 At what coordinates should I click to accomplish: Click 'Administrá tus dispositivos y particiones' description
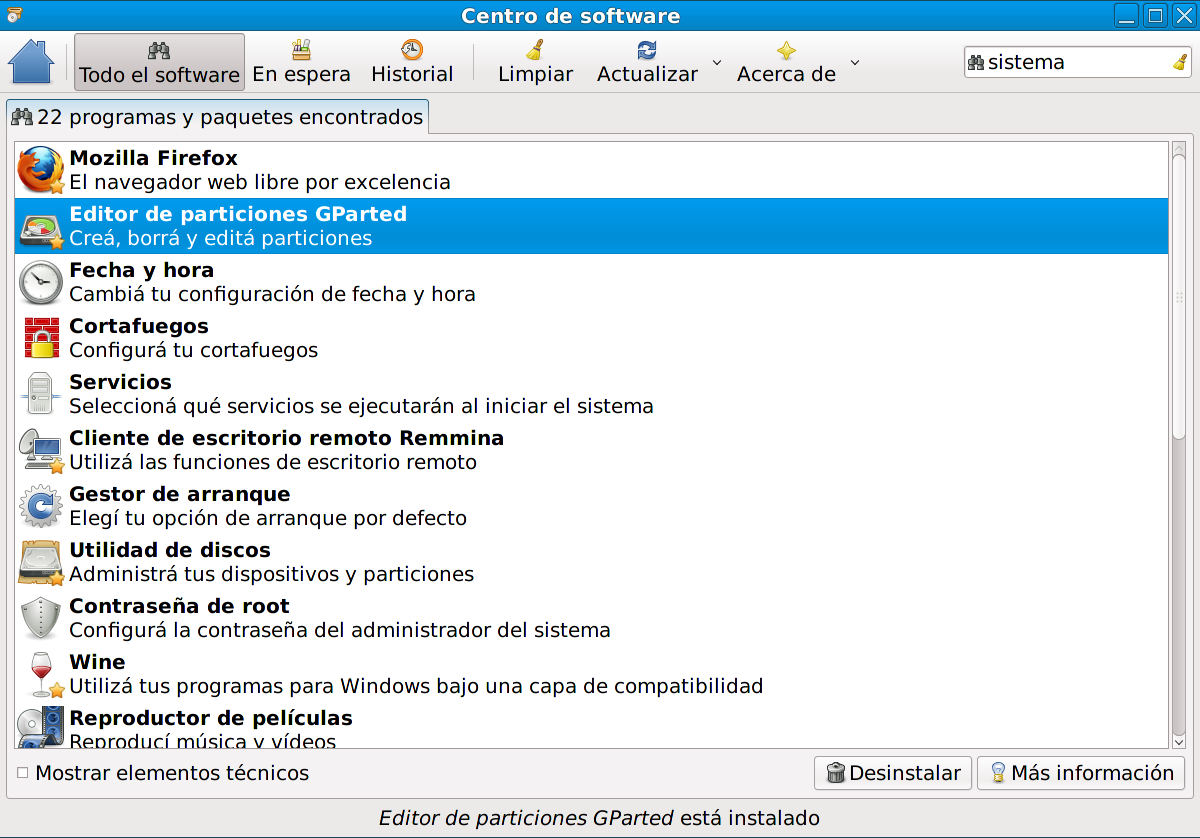tap(271, 574)
